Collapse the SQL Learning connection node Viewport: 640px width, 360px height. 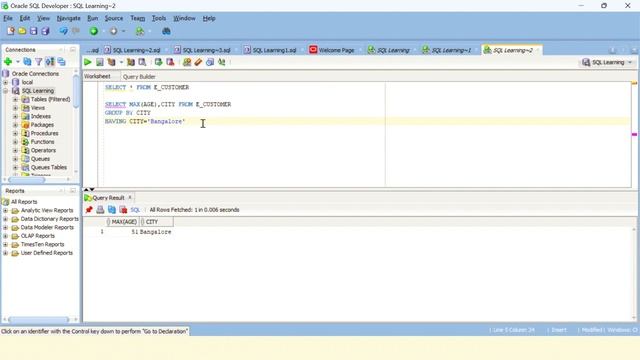pyautogui.click(x=6, y=91)
